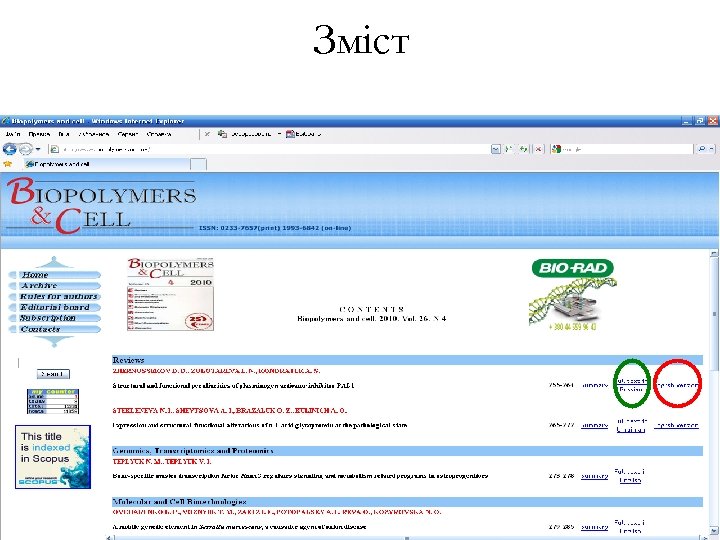Open the Contacts page
Screen dimensions: 720x540
point(54,329)
